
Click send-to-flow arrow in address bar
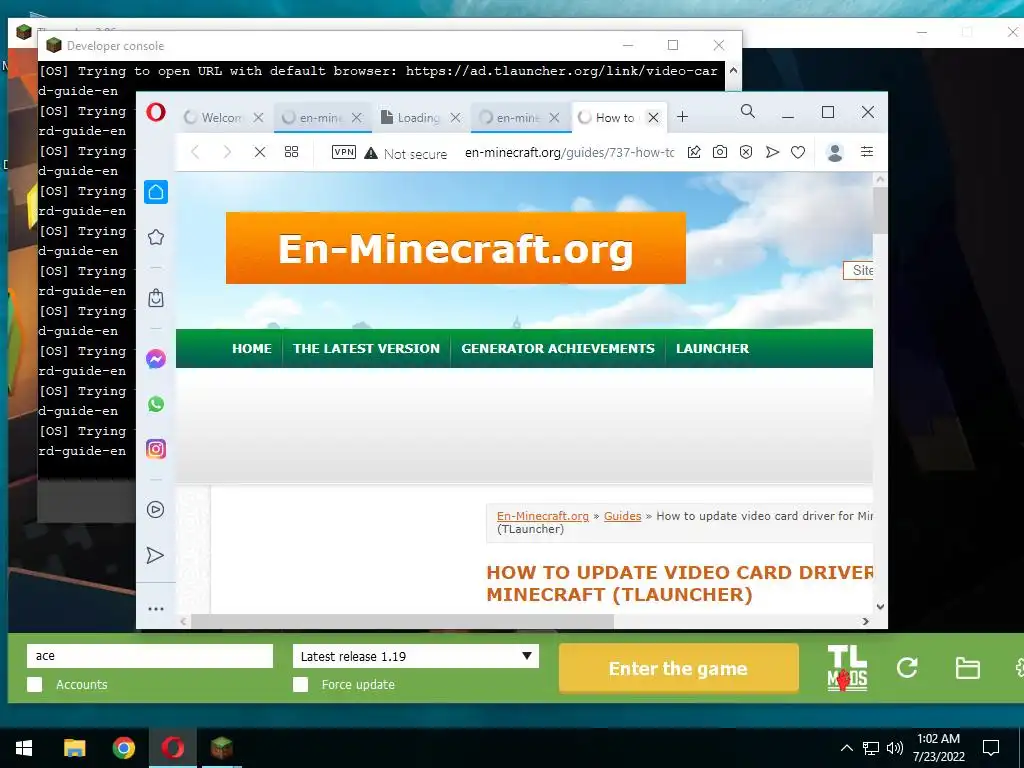pos(772,152)
